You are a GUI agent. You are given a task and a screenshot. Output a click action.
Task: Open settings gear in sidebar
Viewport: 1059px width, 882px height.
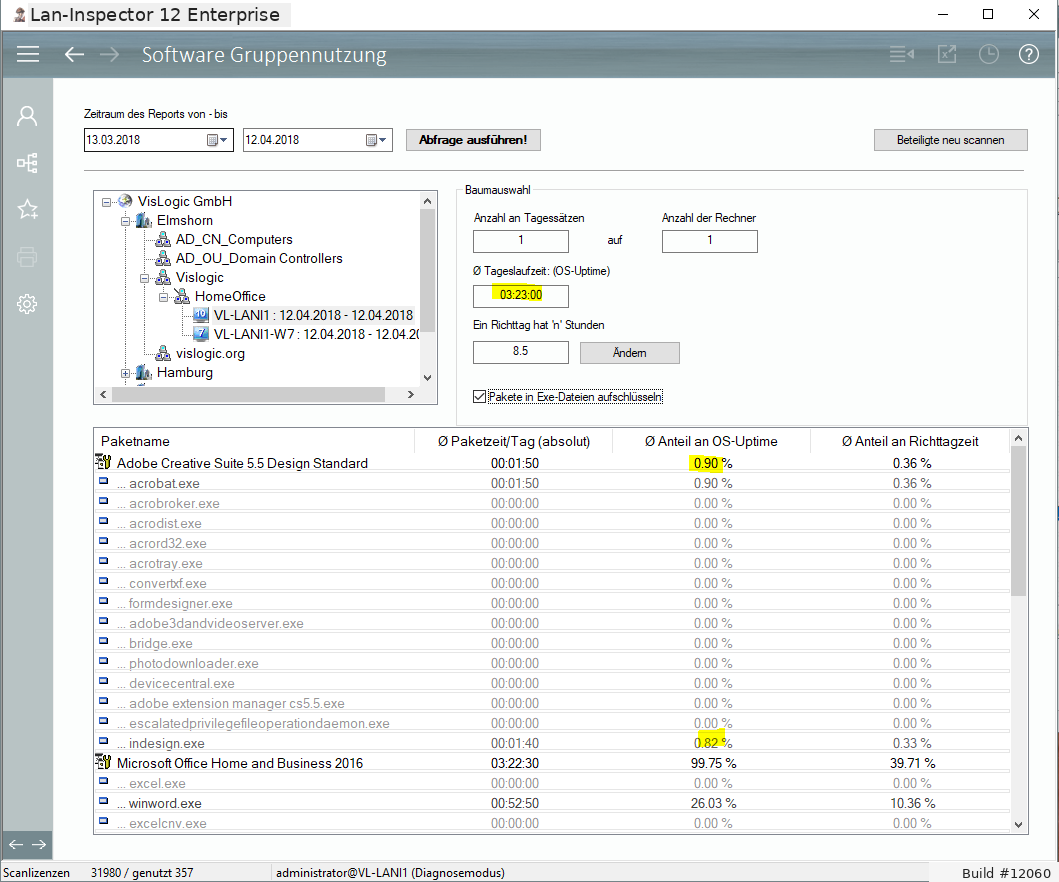click(x=27, y=303)
